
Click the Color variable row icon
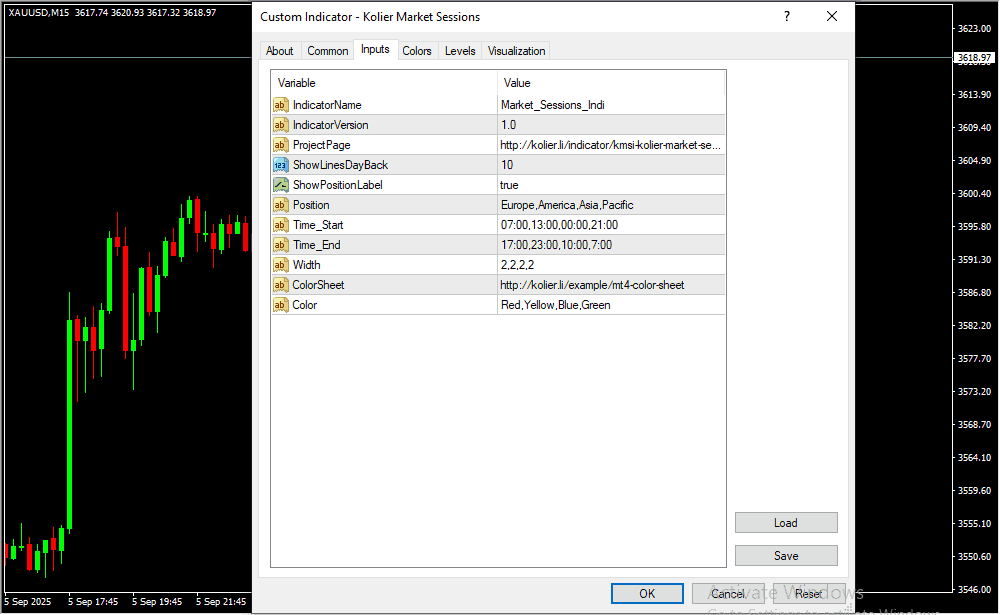point(280,305)
